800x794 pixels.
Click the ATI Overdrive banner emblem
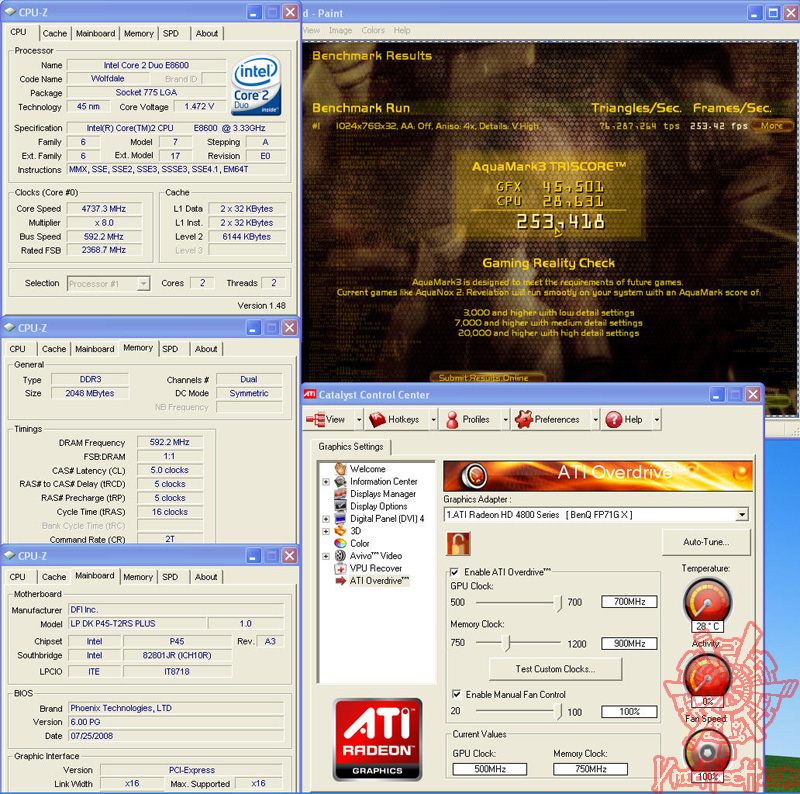[x=474, y=476]
